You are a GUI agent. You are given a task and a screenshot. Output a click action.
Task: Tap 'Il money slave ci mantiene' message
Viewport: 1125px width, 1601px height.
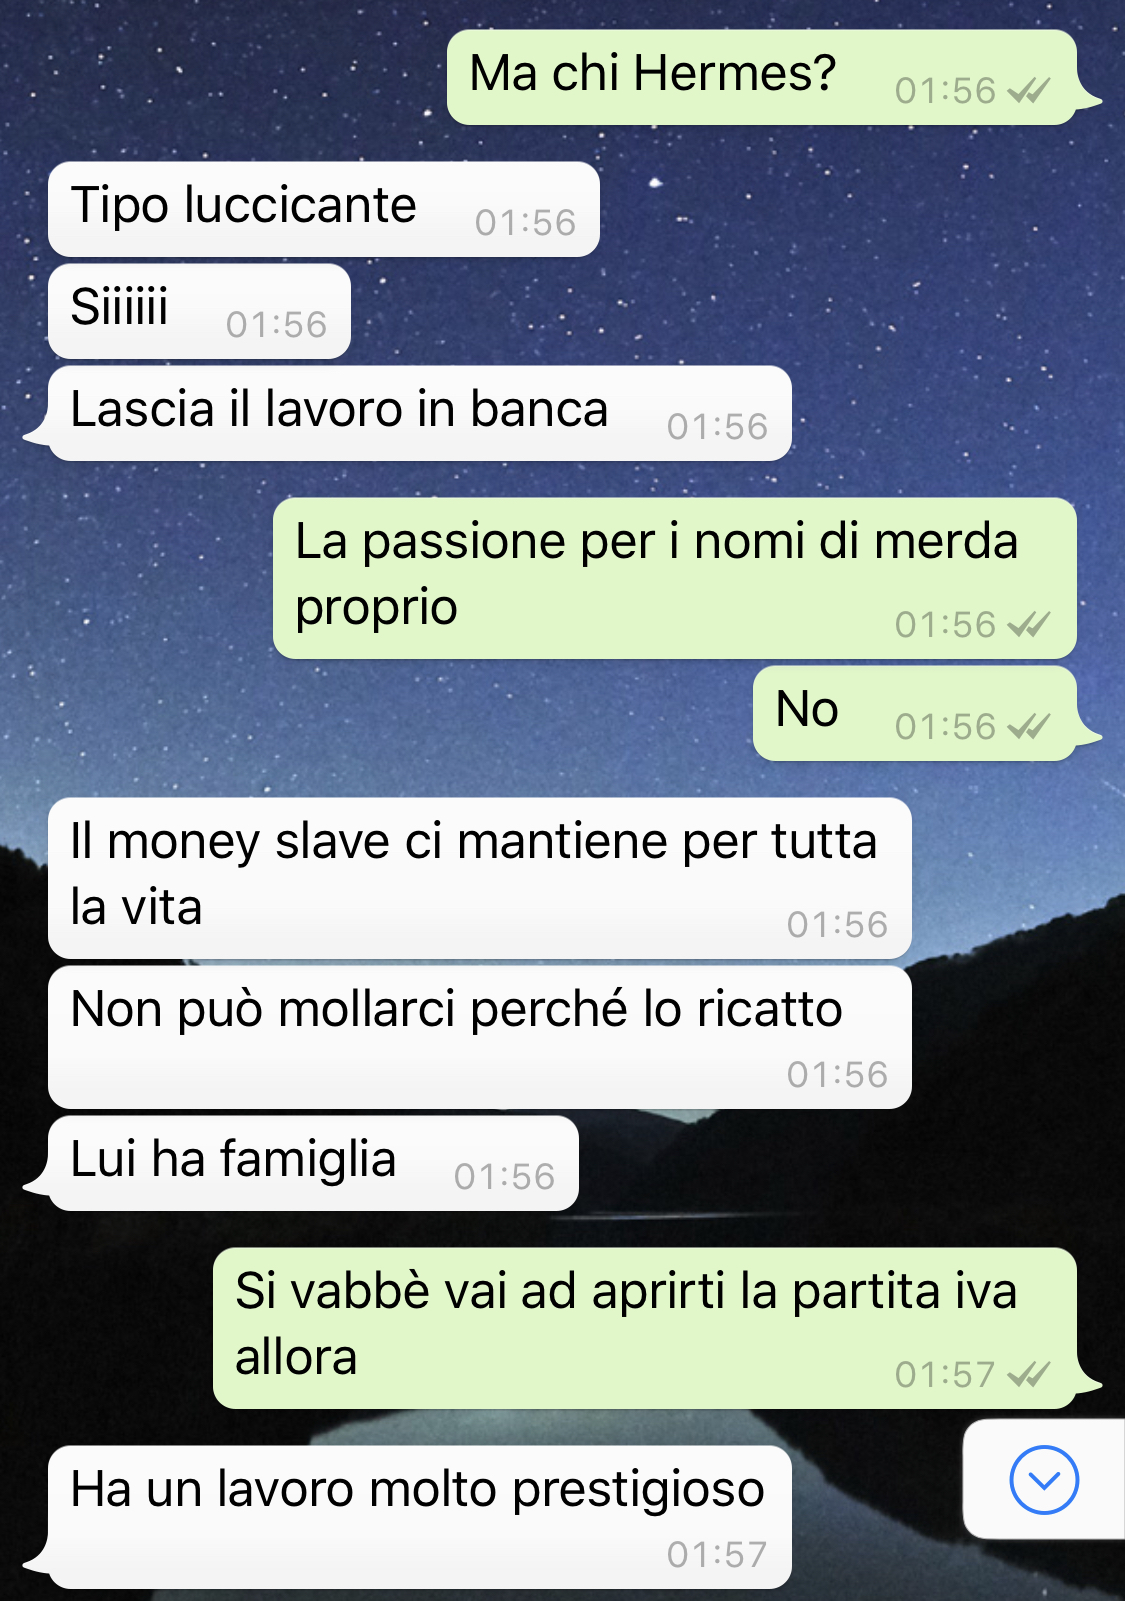pyautogui.click(x=480, y=878)
